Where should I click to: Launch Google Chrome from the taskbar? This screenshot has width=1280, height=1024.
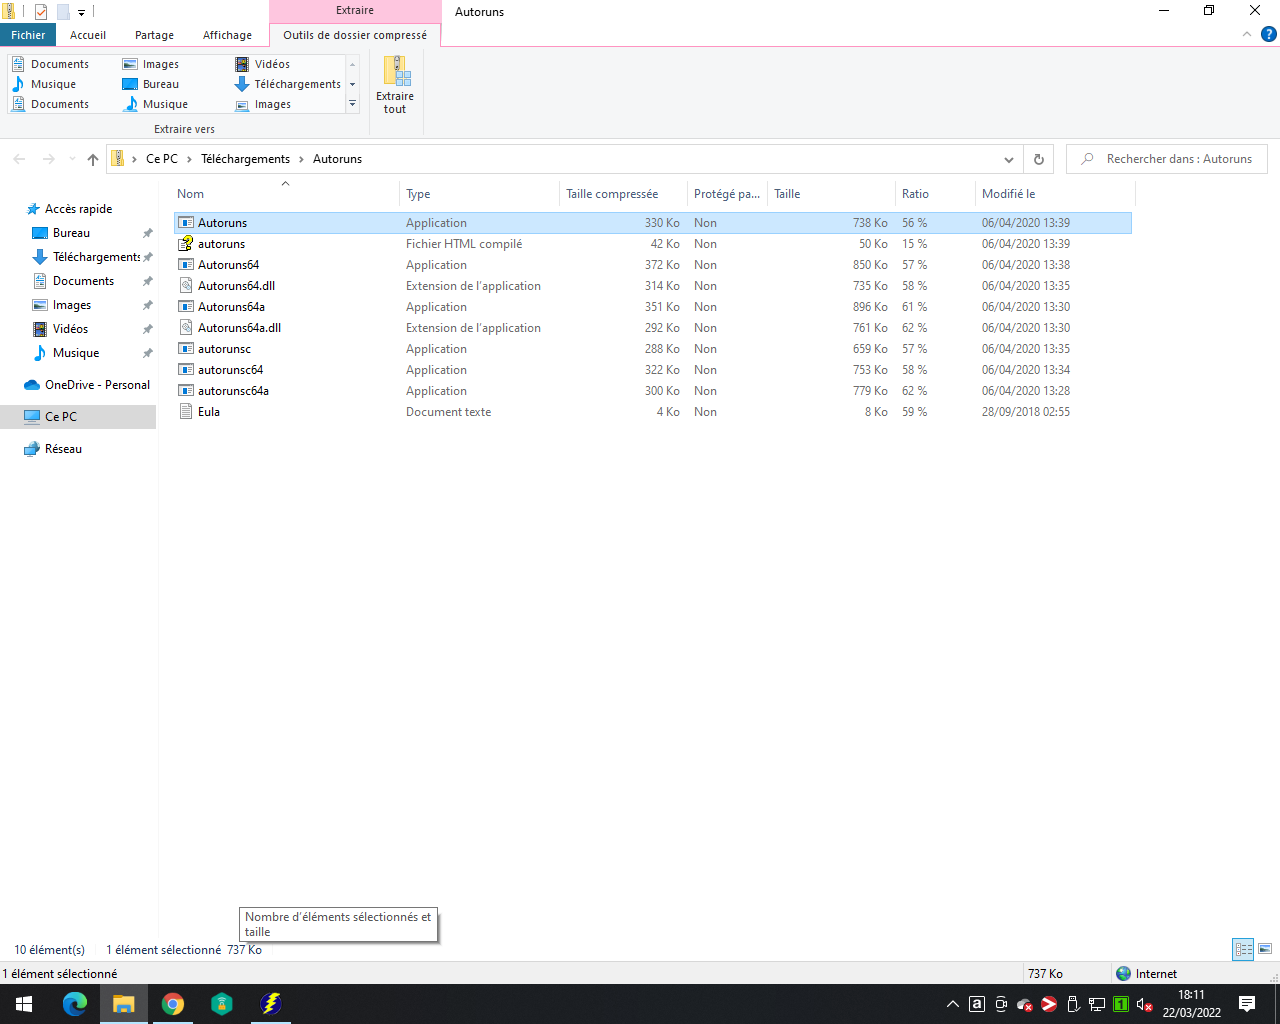click(x=173, y=1004)
